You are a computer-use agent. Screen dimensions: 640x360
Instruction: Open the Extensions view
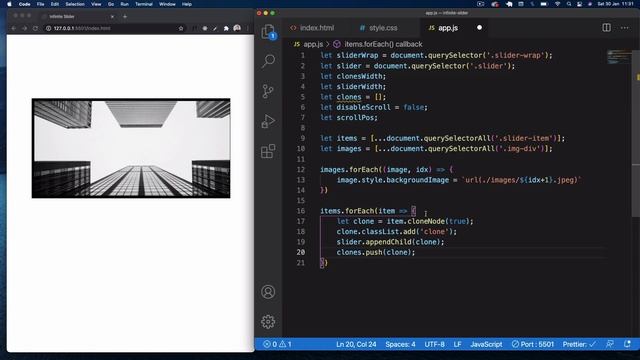tap(268, 151)
